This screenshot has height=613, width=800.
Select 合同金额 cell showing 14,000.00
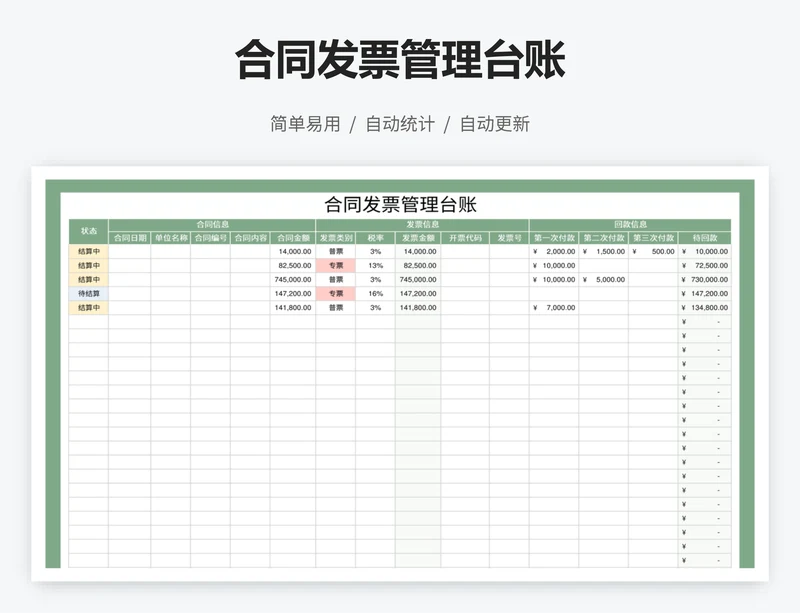click(x=293, y=252)
